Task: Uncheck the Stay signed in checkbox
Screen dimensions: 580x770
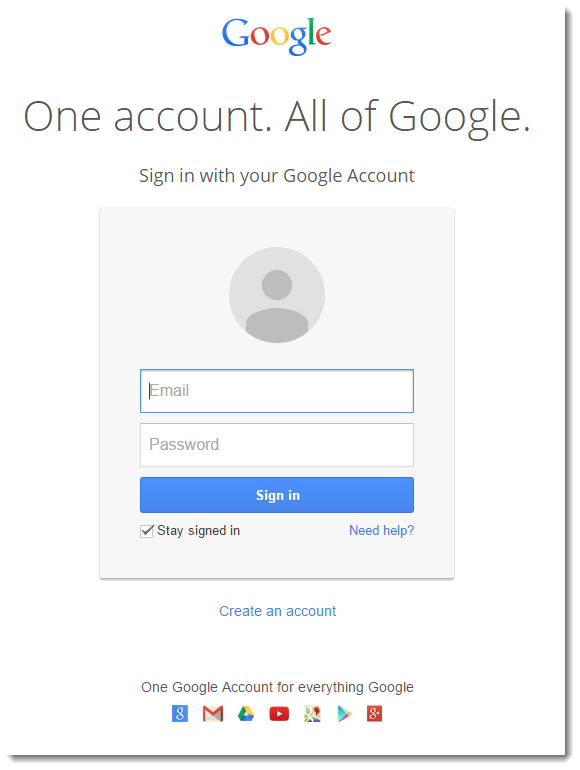Action: [x=146, y=531]
